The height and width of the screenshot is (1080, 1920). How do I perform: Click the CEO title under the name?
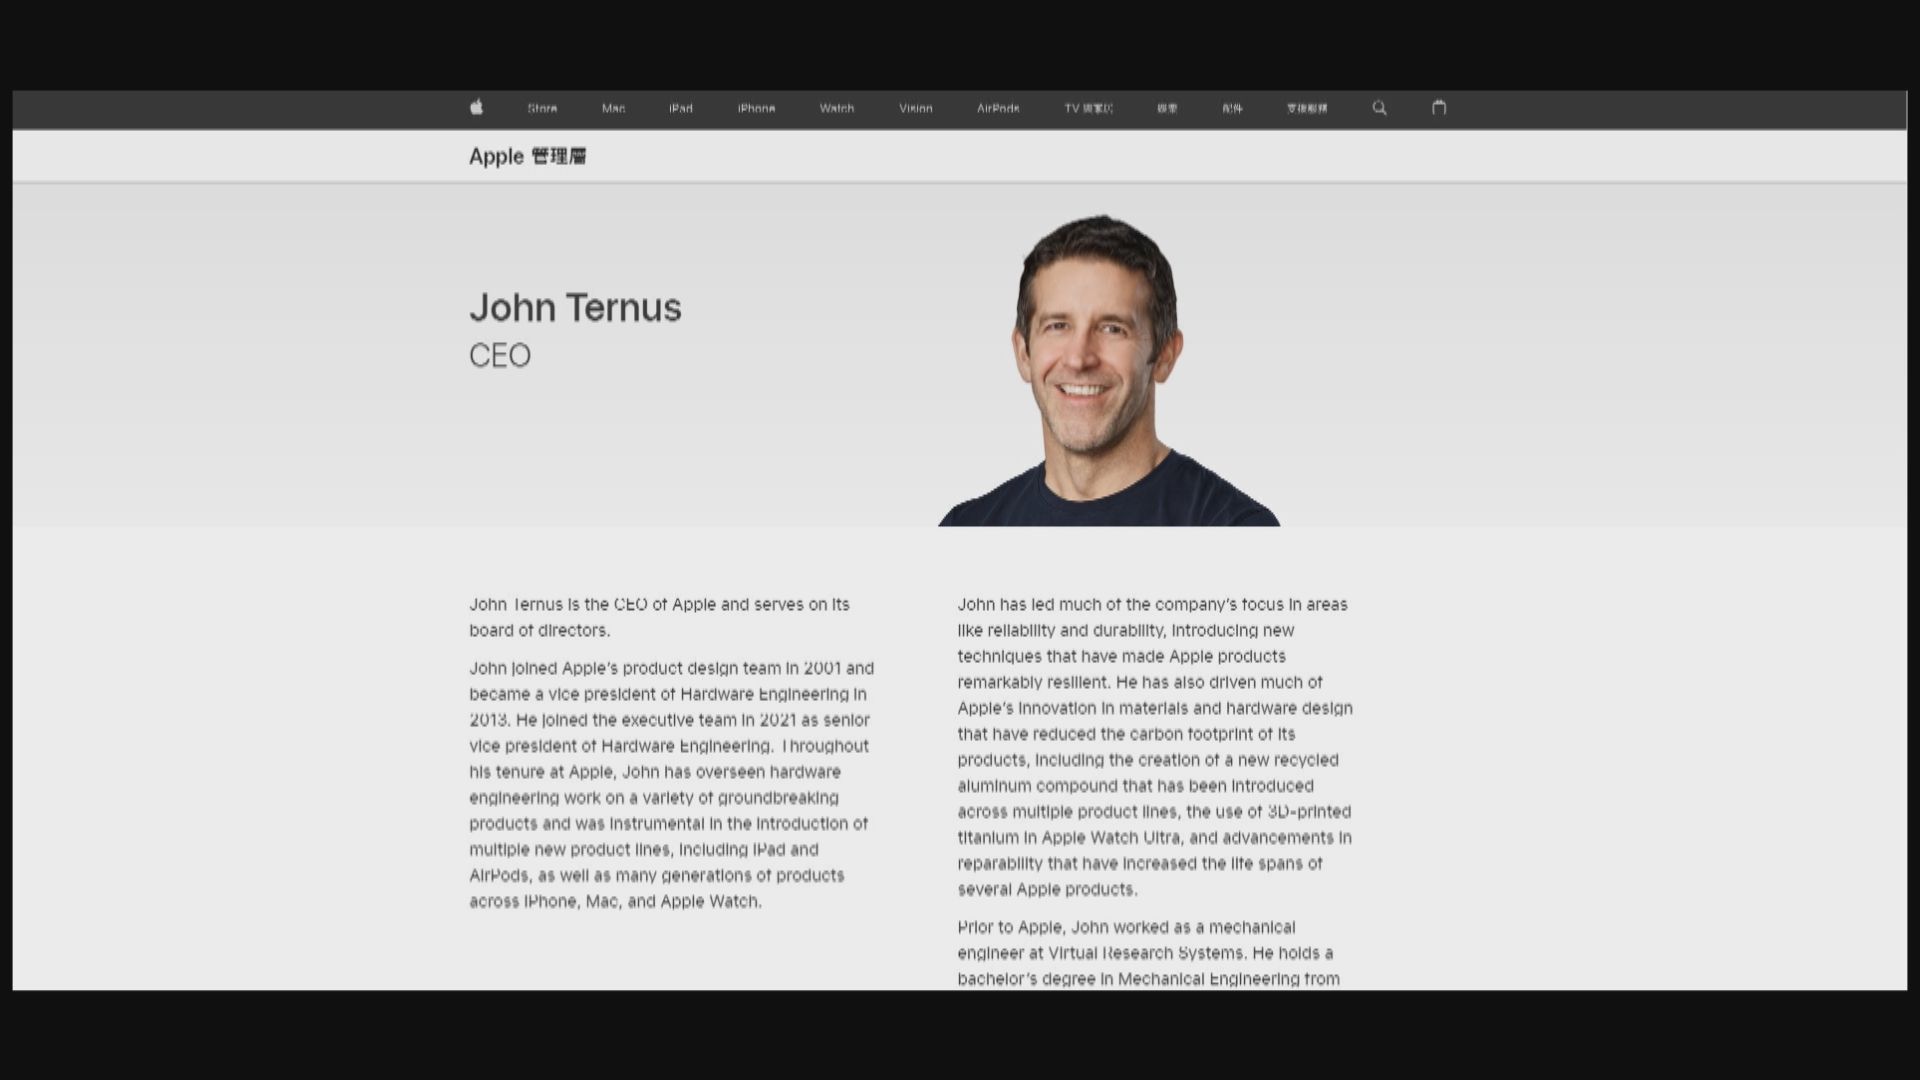pyautogui.click(x=500, y=355)
